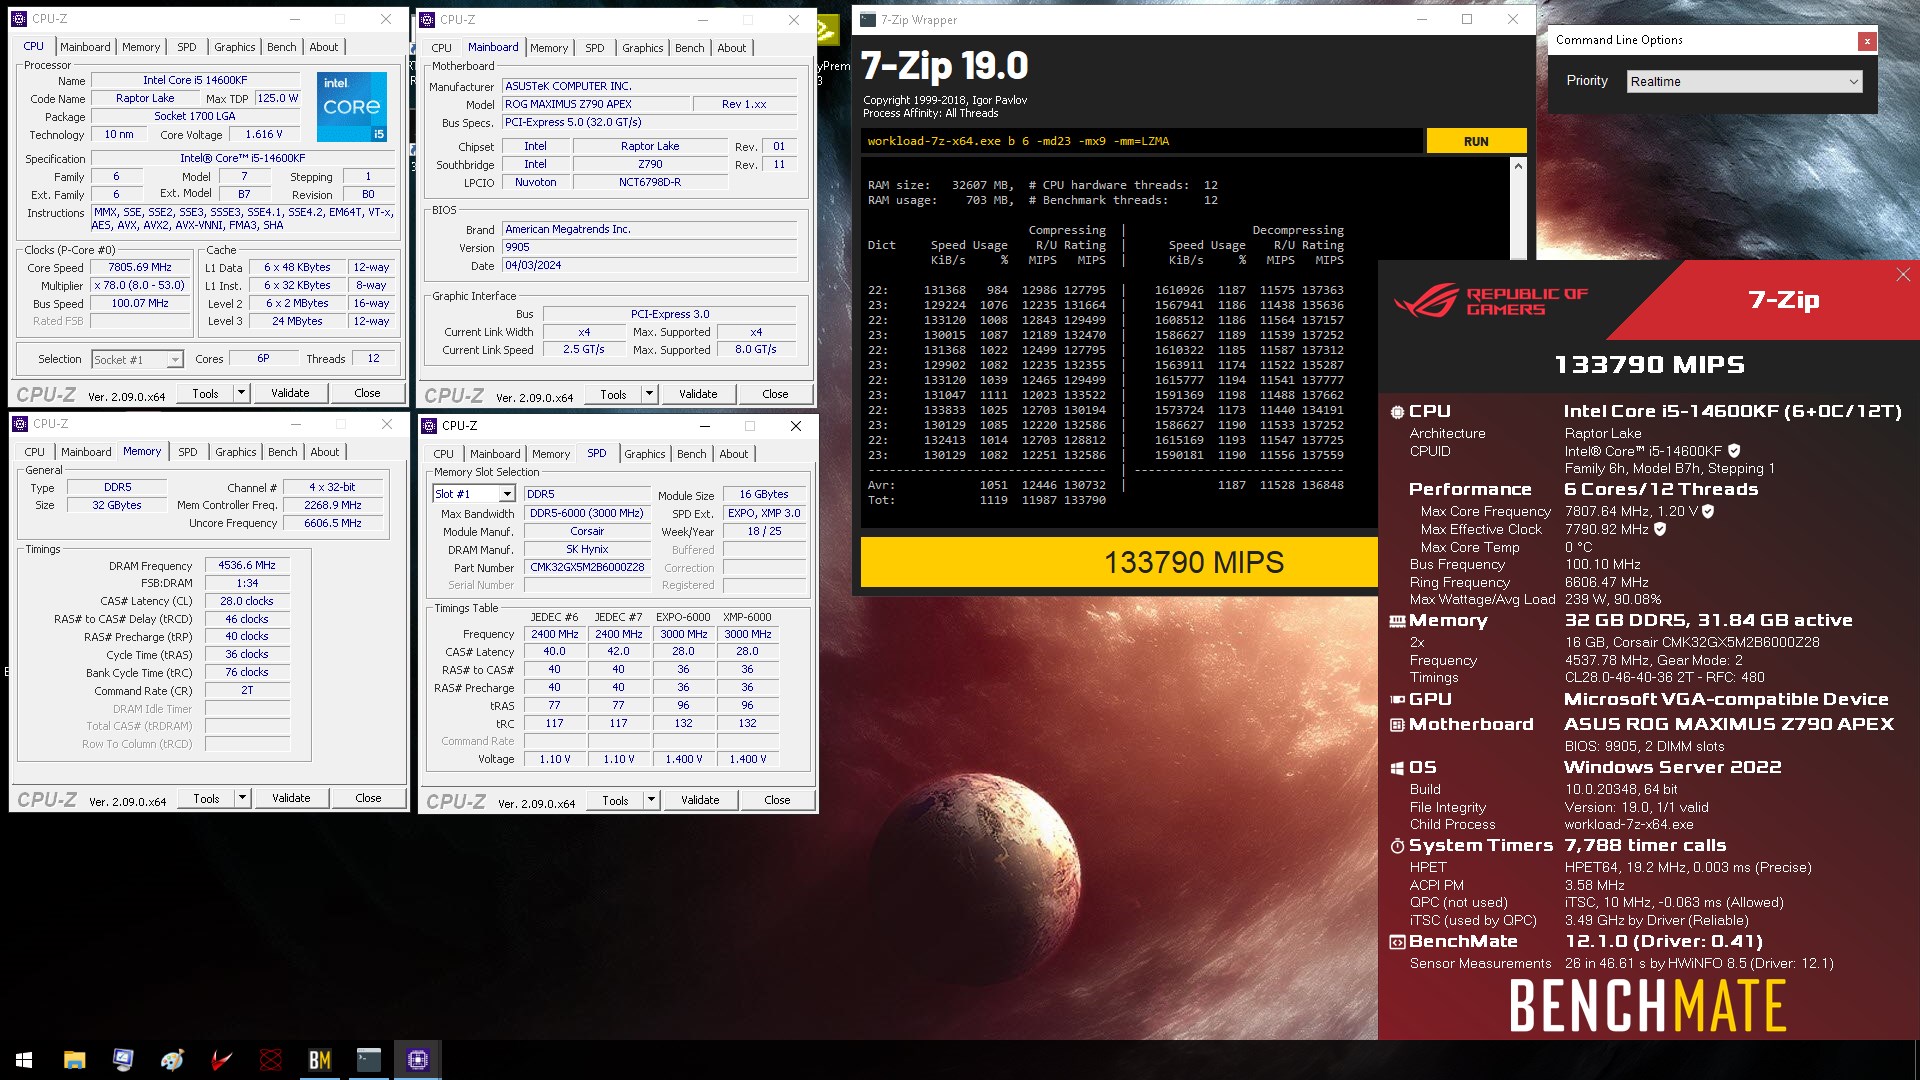The height and width of the screenshot is (1080, 1920).
Task: Click the Republic of Gamers logo
Action: click(x=1490, y=301)
